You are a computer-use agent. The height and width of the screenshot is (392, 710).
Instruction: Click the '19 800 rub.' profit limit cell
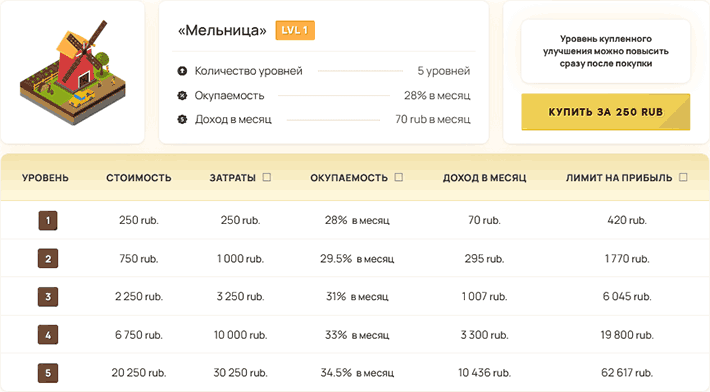pos(627,335)
